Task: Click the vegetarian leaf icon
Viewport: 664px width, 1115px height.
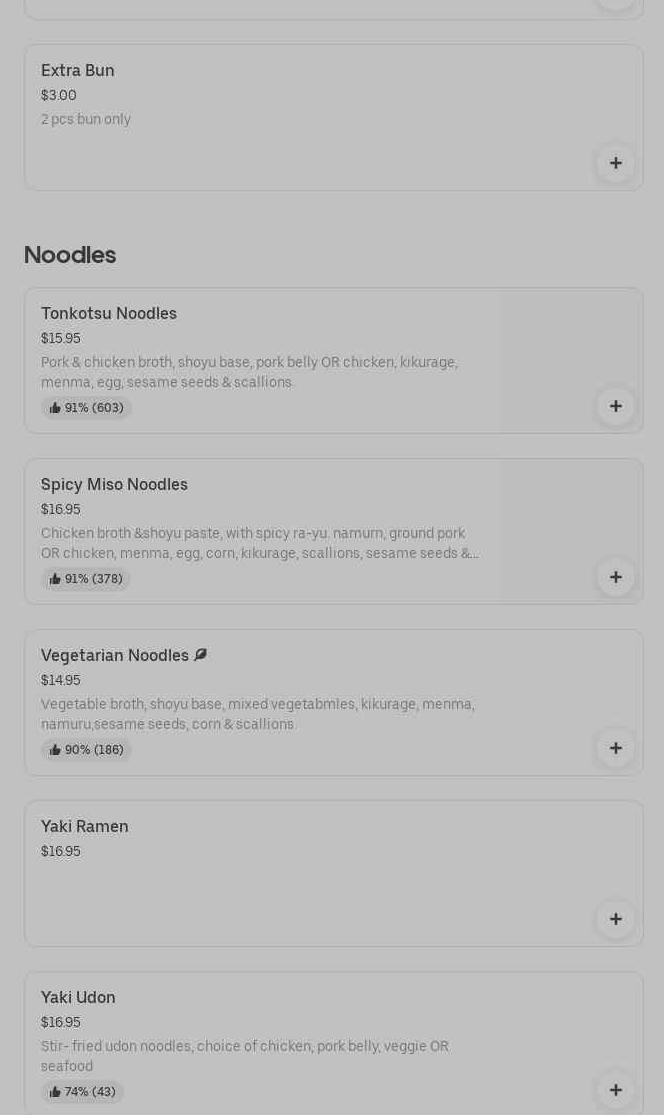Action: 200,655
